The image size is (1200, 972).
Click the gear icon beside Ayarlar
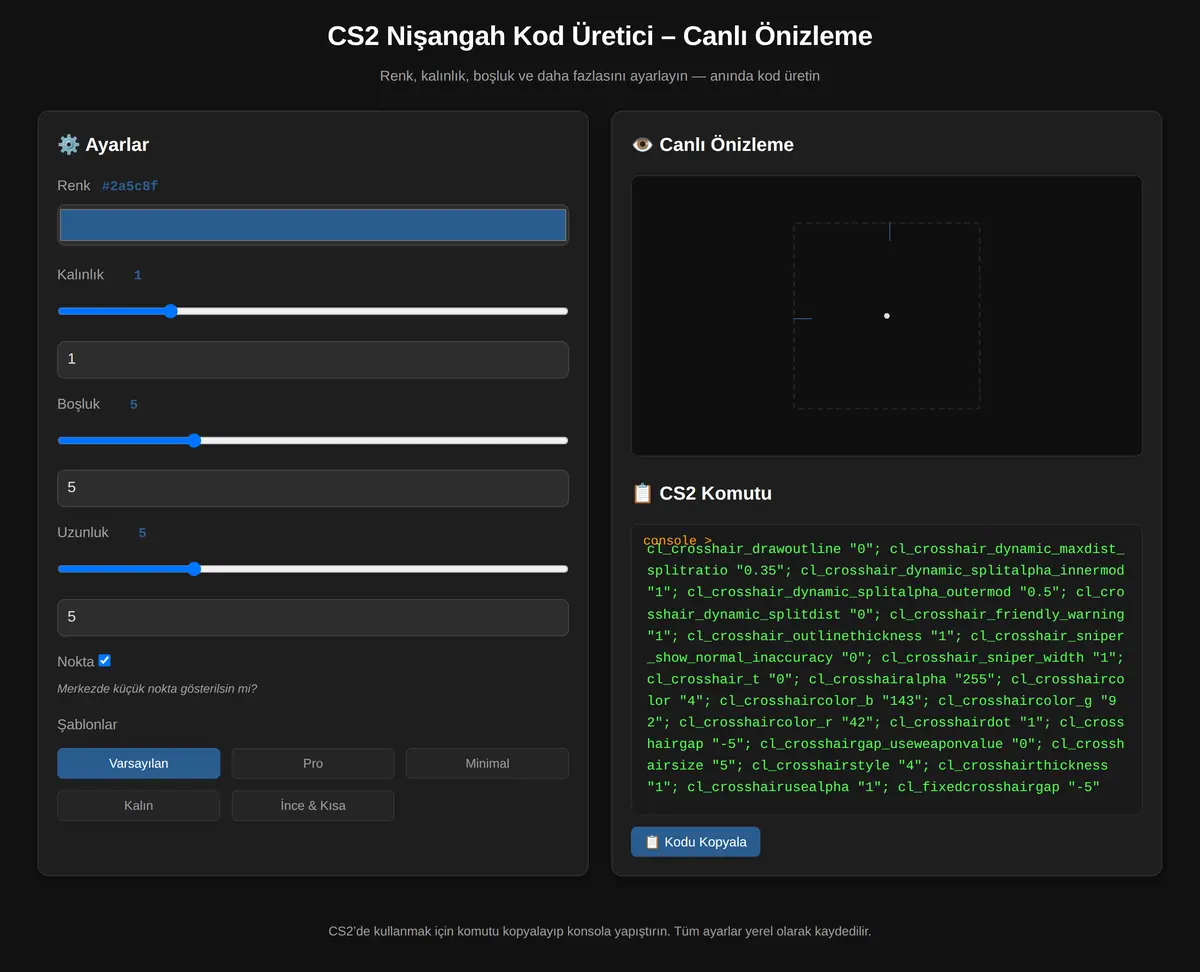pyautogui.click(x=68, y=144)
